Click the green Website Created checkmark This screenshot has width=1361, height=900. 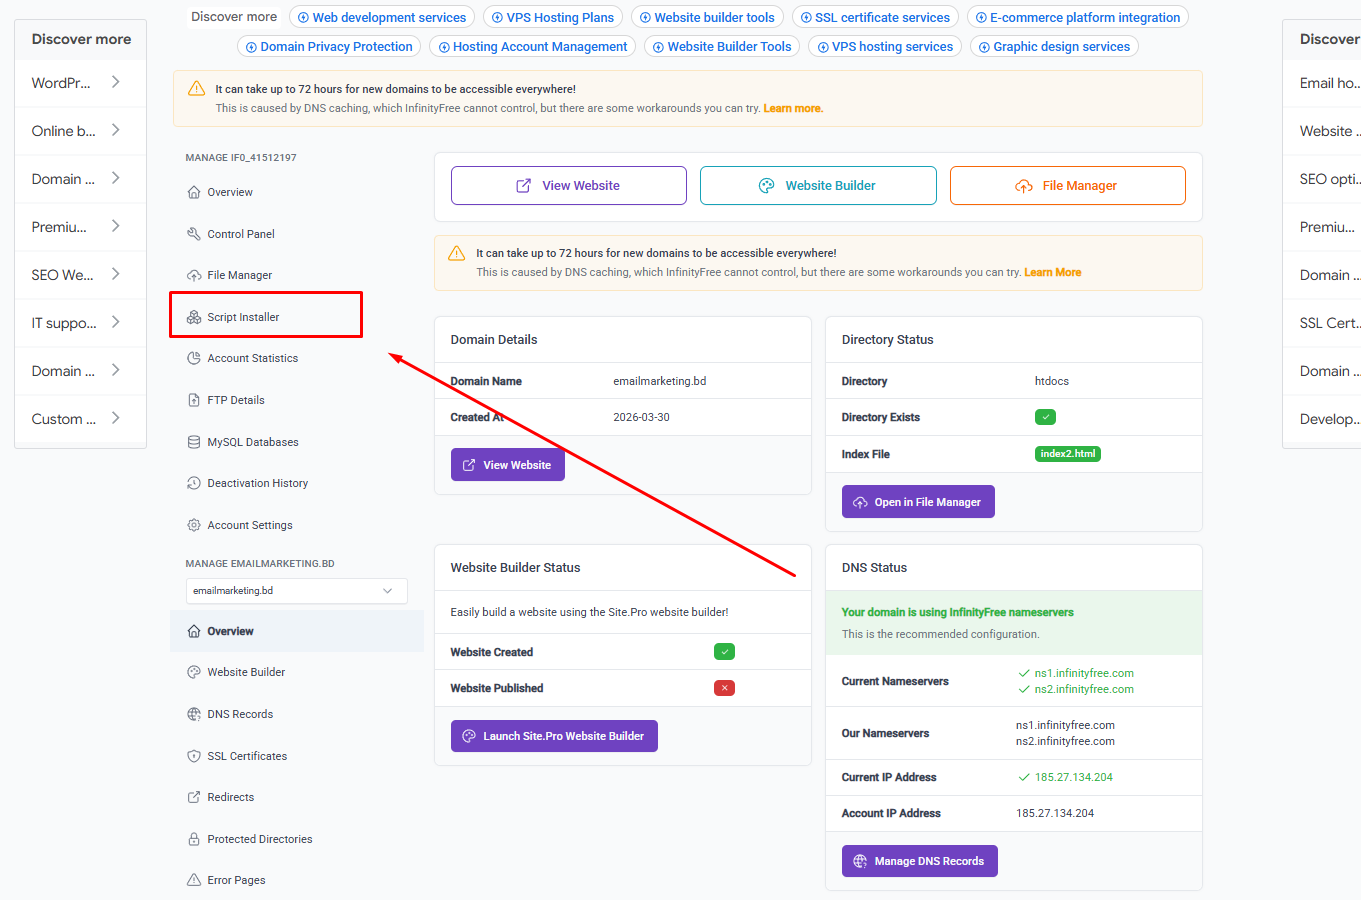tap(724, 652)
